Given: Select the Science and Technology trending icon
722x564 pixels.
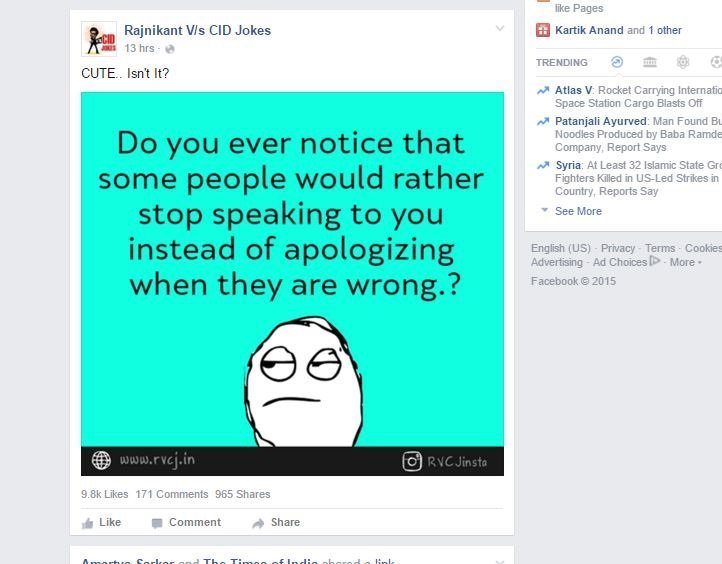Looking at the screenshot, I should [x=683, y=62].
